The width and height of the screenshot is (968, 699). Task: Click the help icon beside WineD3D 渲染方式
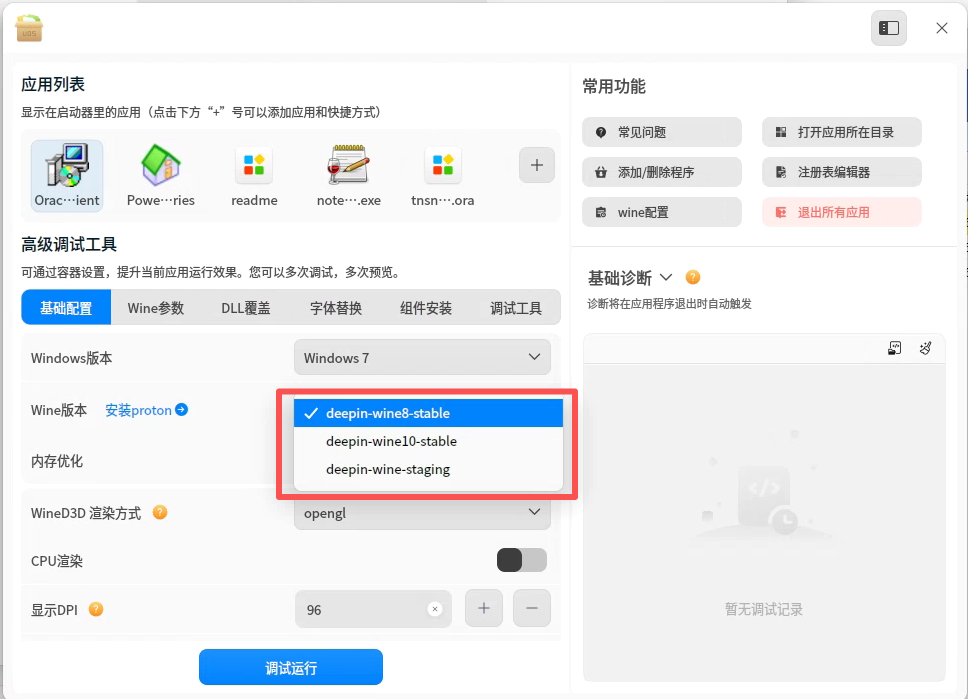pos(160,513)
